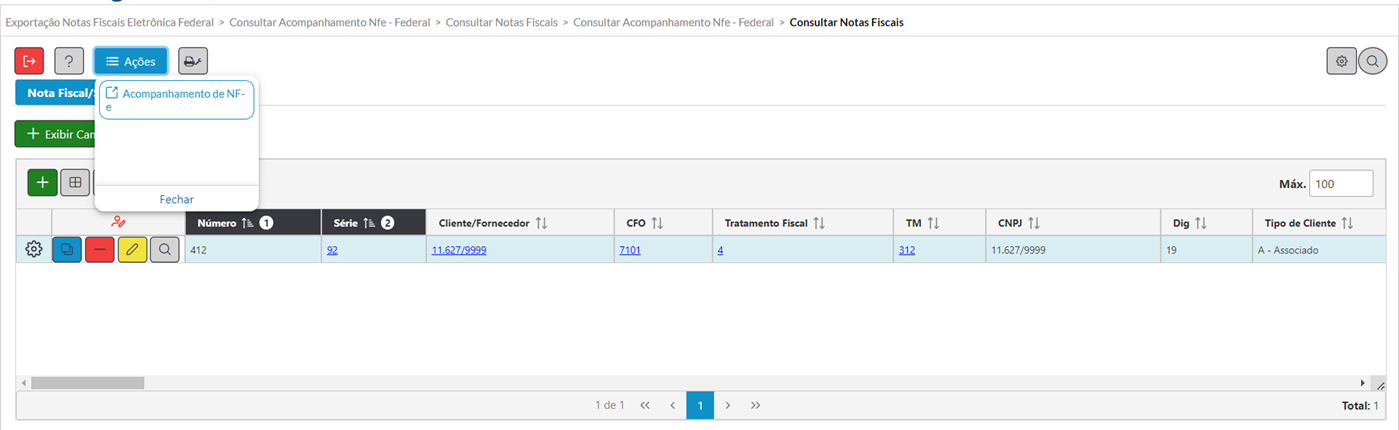Open the row gear options icon
Viewport: 1399px width, 430px height.
(x=34, y=250)
